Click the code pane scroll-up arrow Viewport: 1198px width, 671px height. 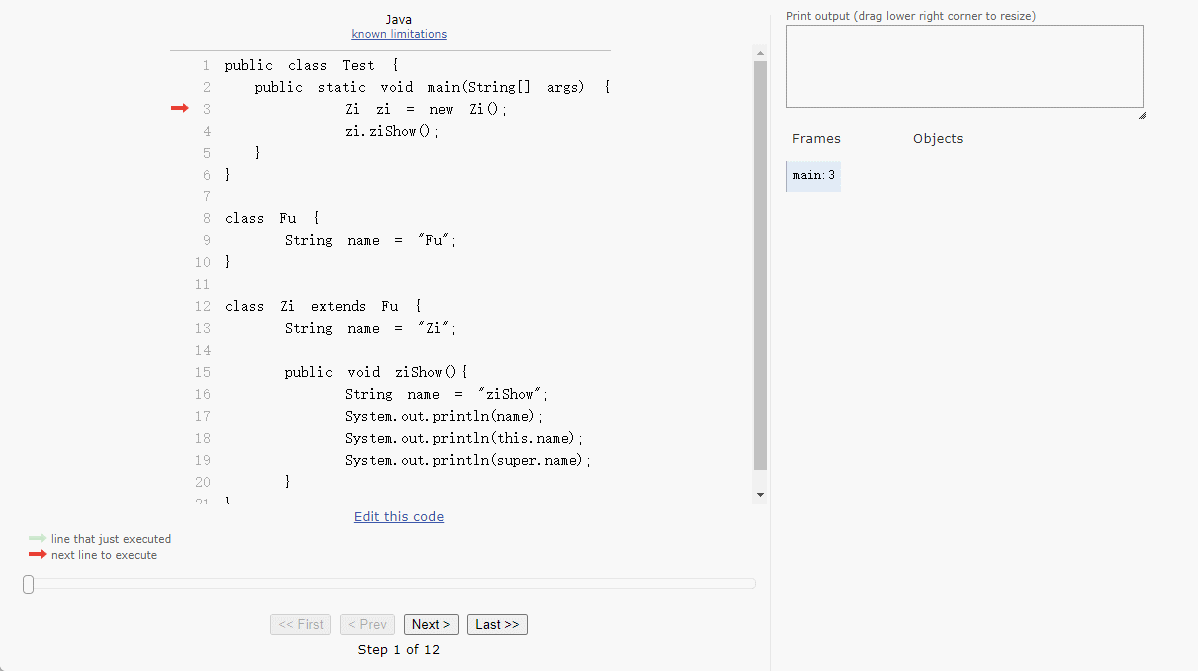point(760,53)
